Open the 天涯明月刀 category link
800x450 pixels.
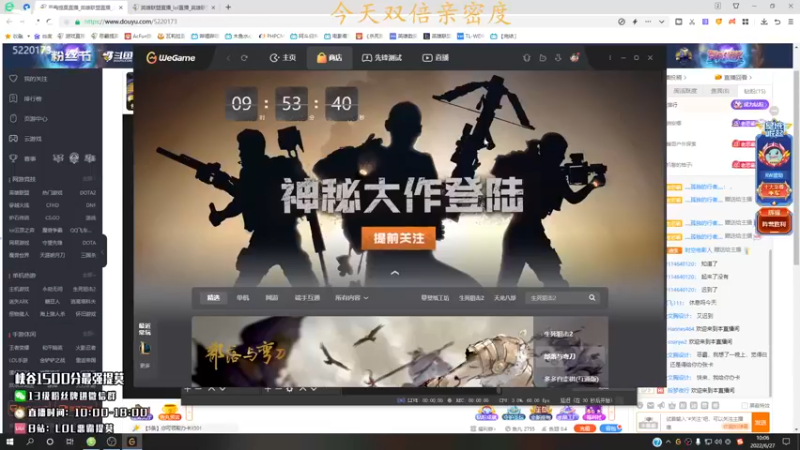[53, 255]
